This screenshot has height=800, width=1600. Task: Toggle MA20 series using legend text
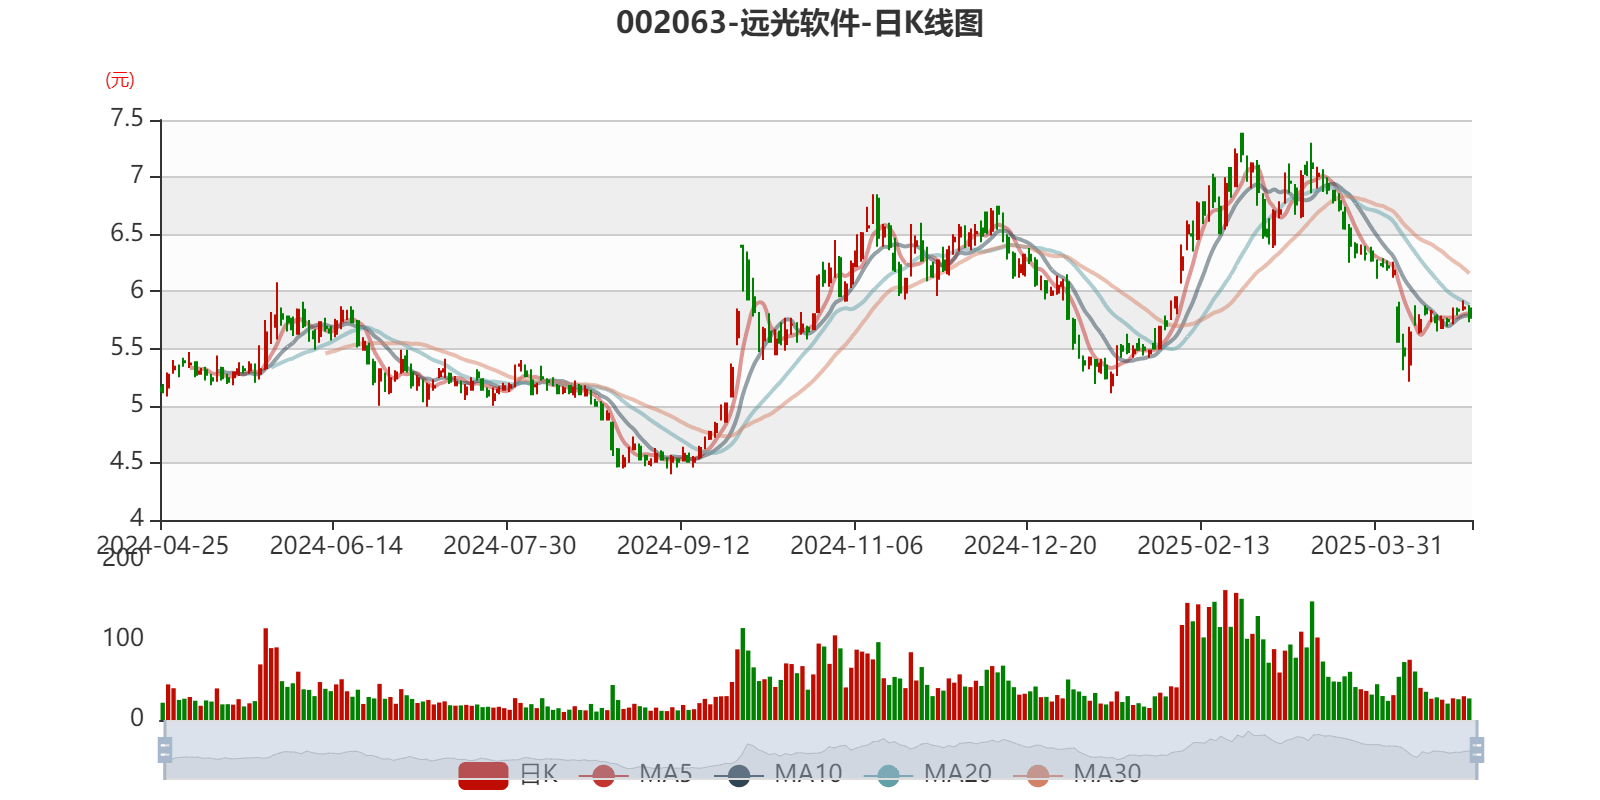(957, 773)
